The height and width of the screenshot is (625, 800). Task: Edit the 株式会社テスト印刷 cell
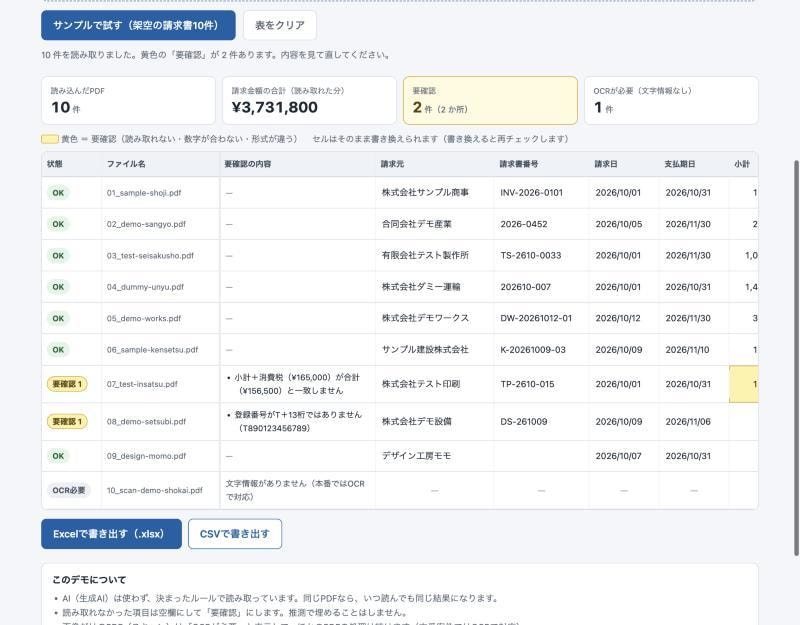tap(435, 384)
